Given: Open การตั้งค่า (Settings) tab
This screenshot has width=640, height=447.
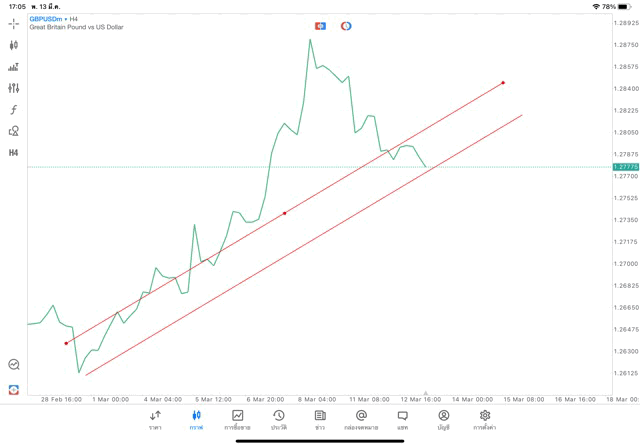Looking at the screenshot, I should [485, 420].
